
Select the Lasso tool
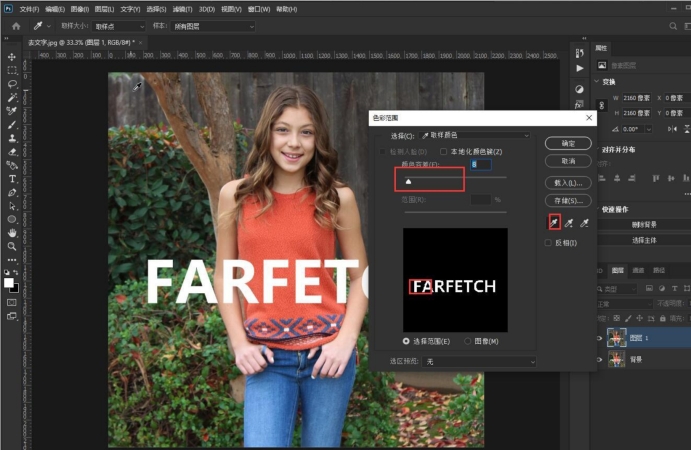coord(12,84)
